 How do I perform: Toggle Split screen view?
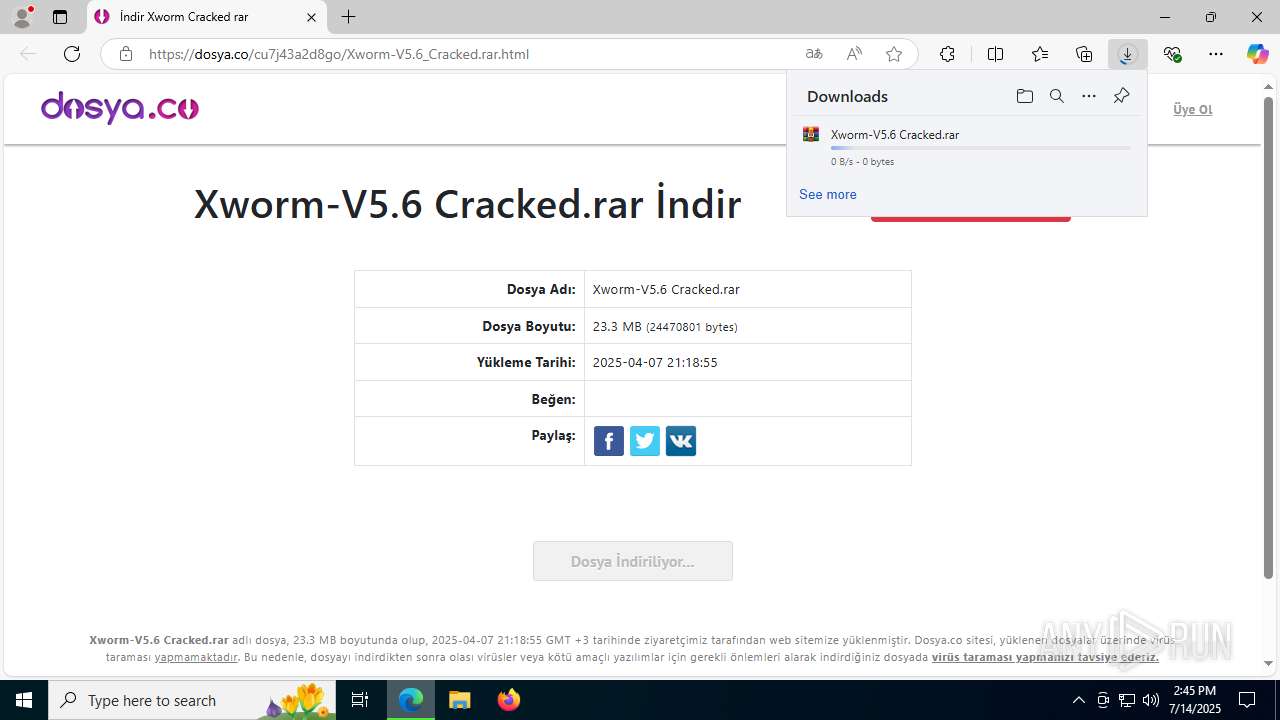tap(995, 54)
